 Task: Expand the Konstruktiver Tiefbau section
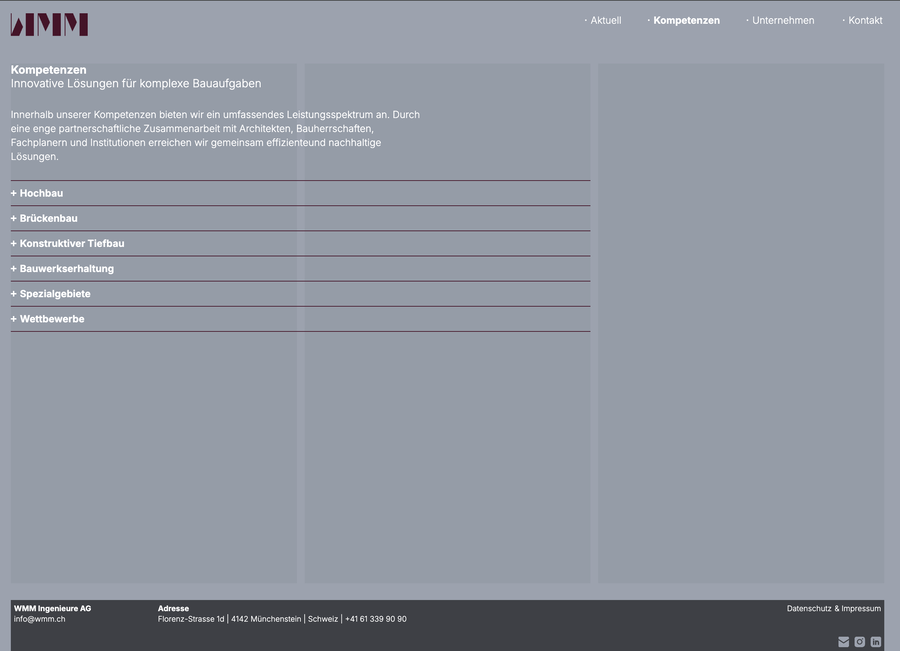(x=72, y=243)
